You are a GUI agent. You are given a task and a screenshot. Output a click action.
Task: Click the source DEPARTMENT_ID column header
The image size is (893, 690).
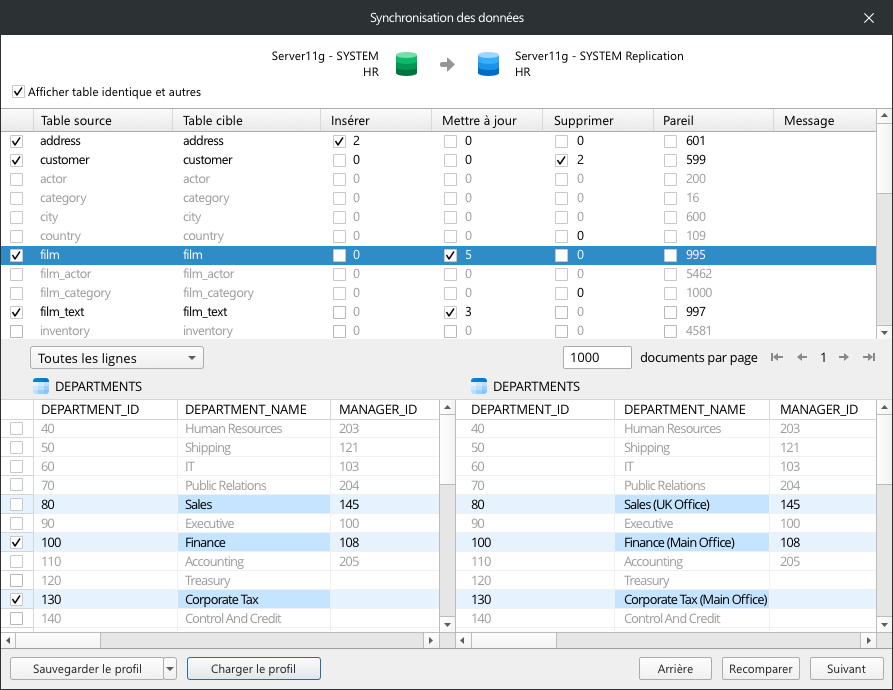pyautogui.click(x=106, y=409)
